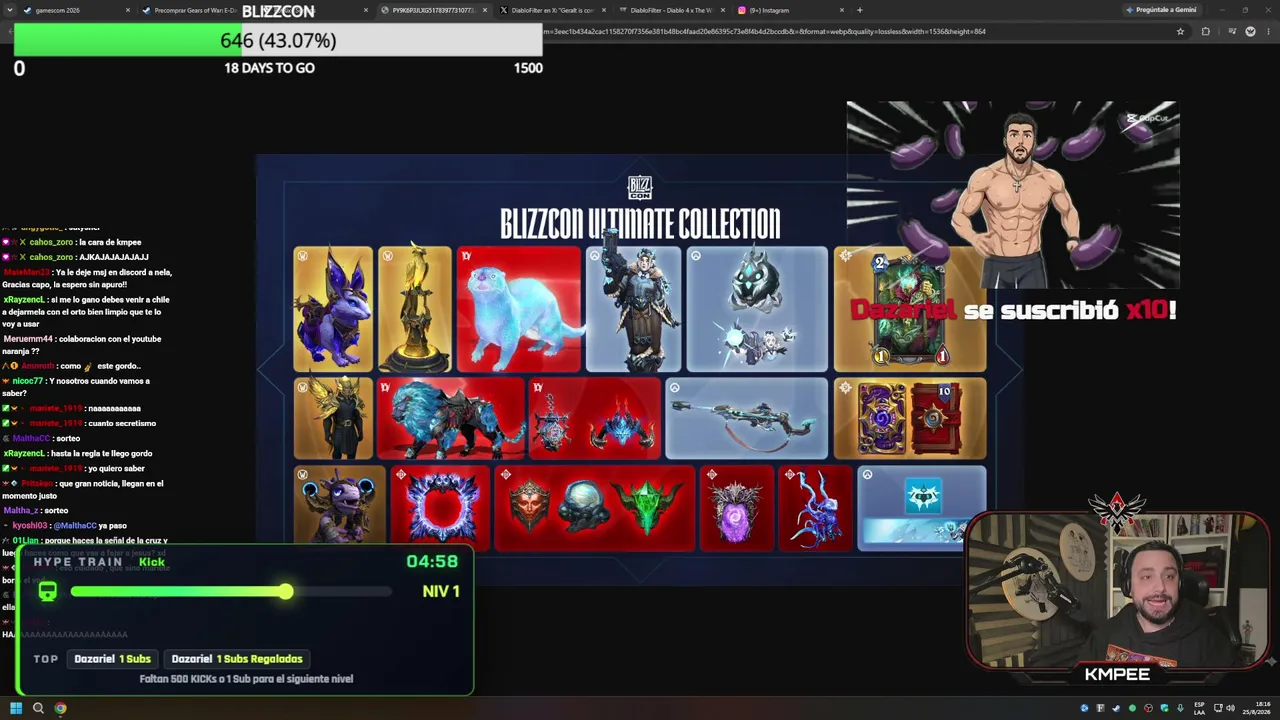Click the browser address bar URL
The image size is (1280, 720).
pos(765,31)
